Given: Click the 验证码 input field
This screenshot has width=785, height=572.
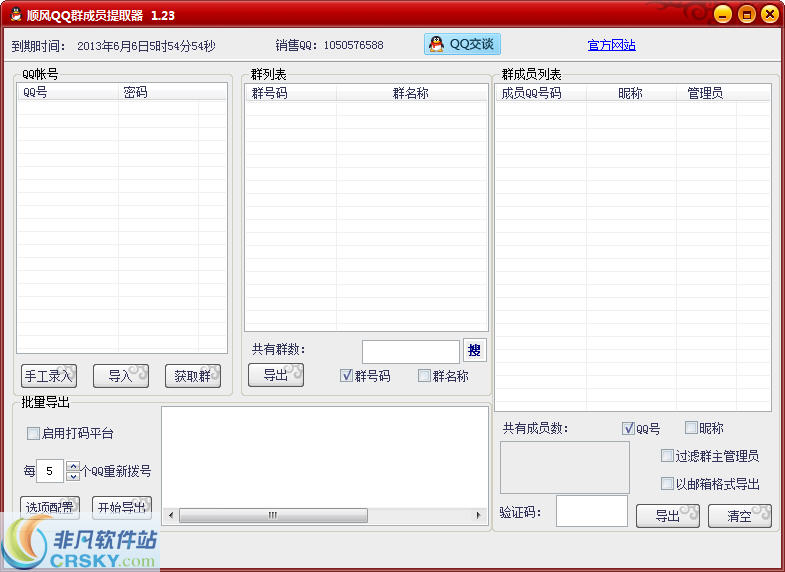Looking at the screenshot, I should point(592,511).
